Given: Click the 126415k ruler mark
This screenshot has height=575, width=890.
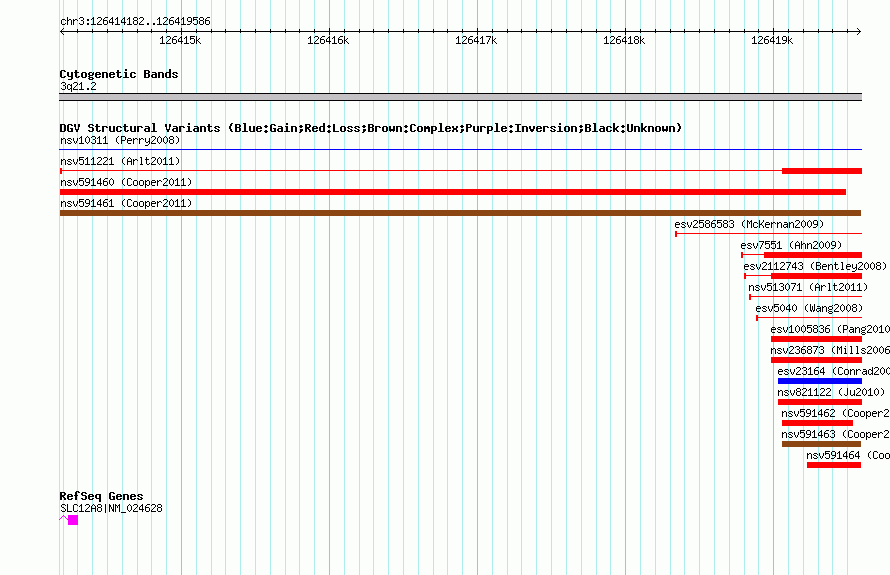Looking at the screenshot, I should pos(180,40).
